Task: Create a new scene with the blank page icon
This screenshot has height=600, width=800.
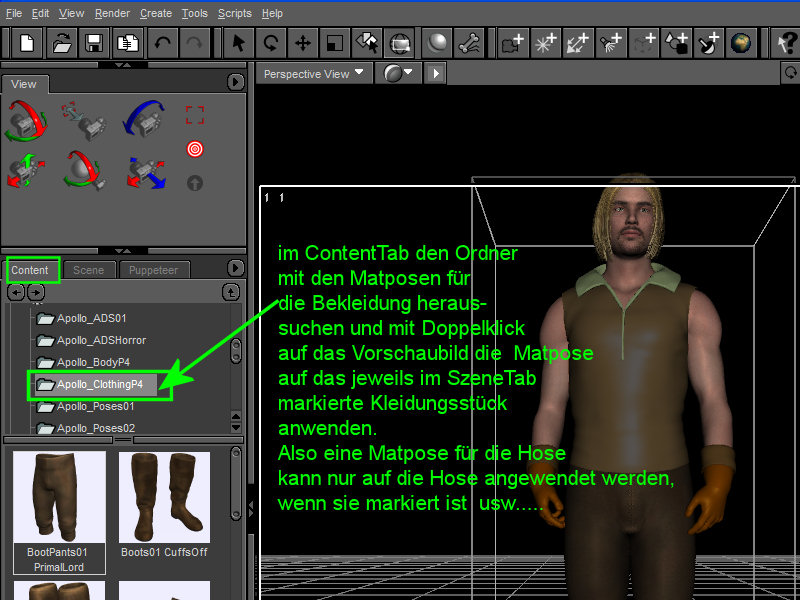Action: (x=27, y=43)
